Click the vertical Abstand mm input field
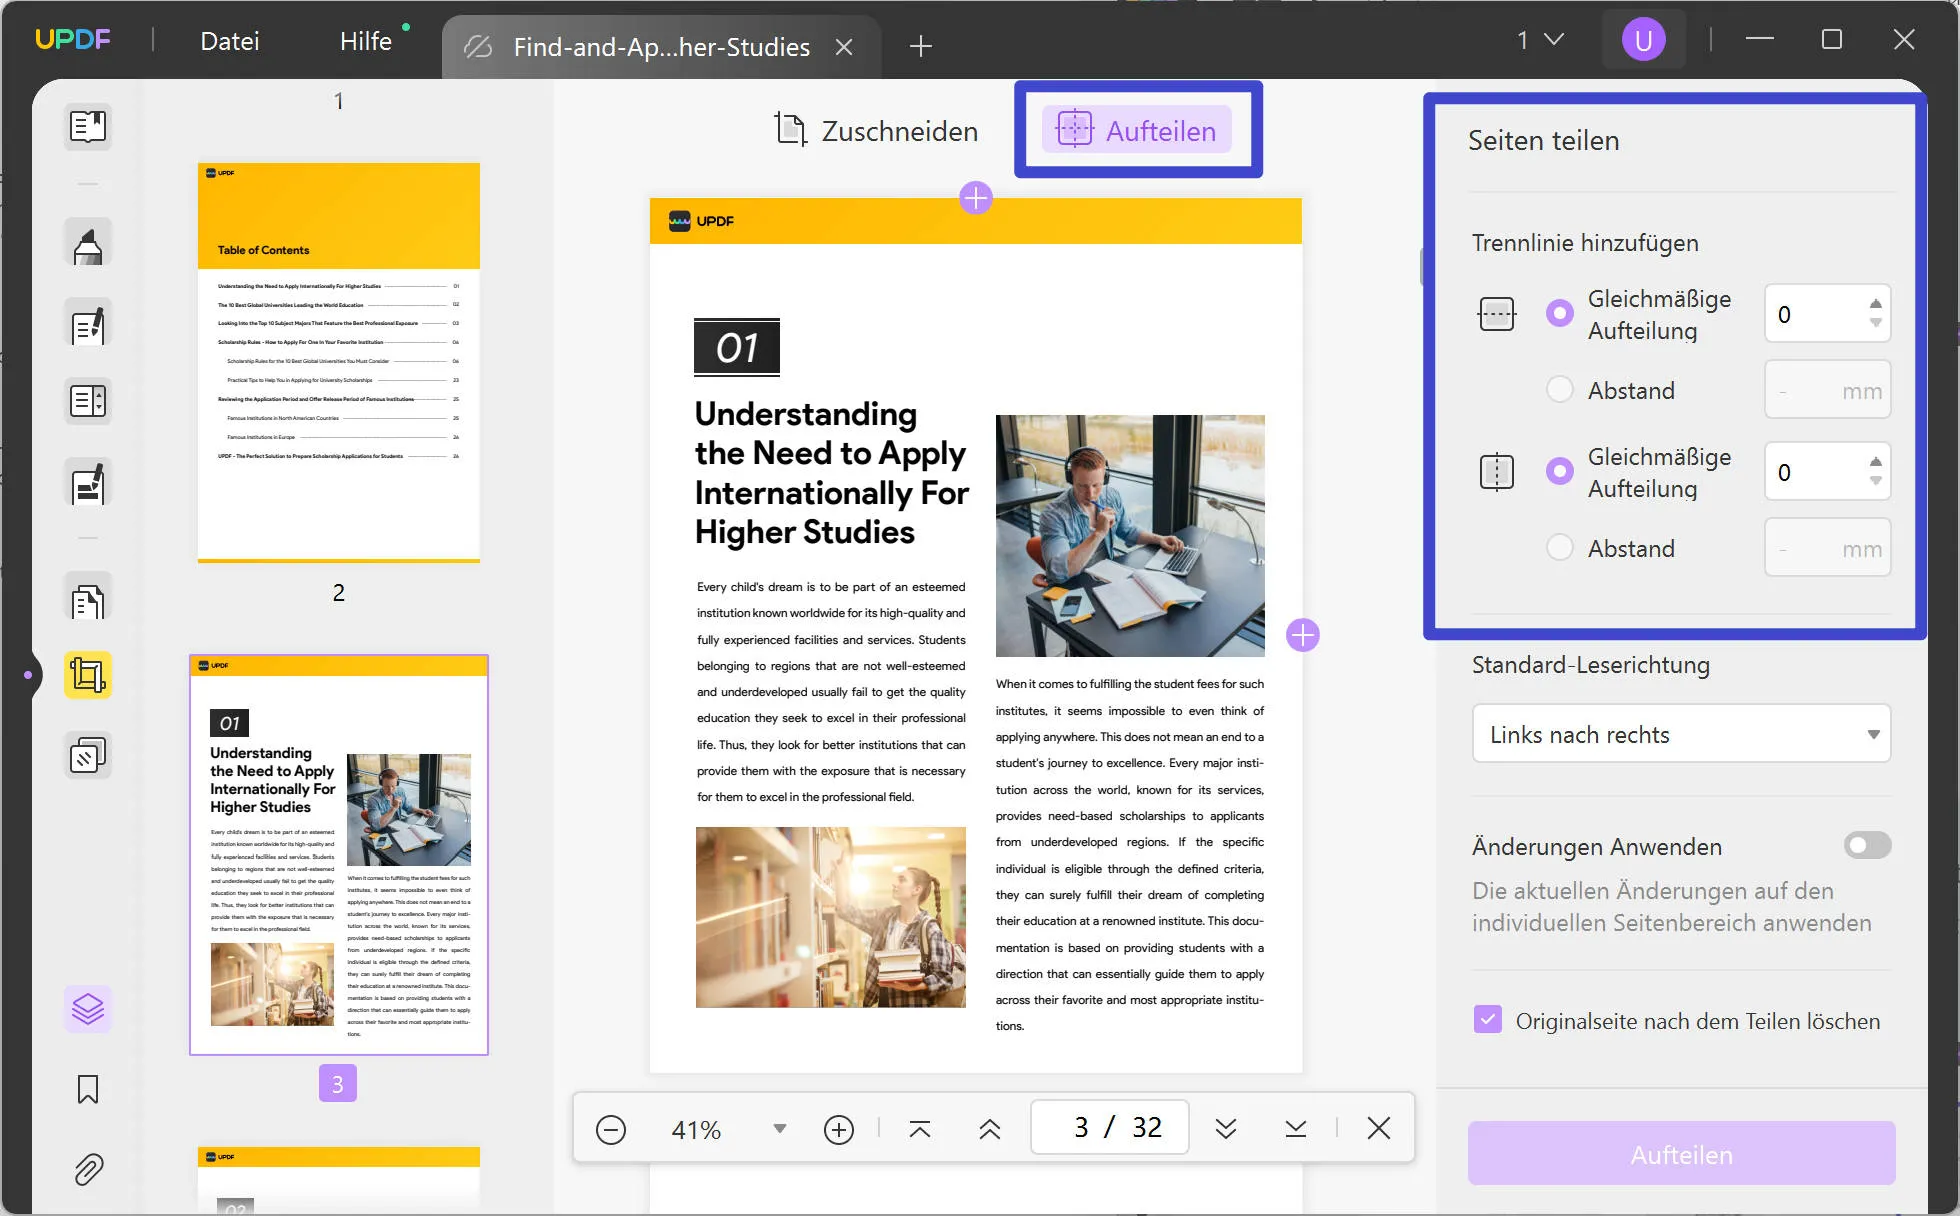 click(x=1827, y=548)
